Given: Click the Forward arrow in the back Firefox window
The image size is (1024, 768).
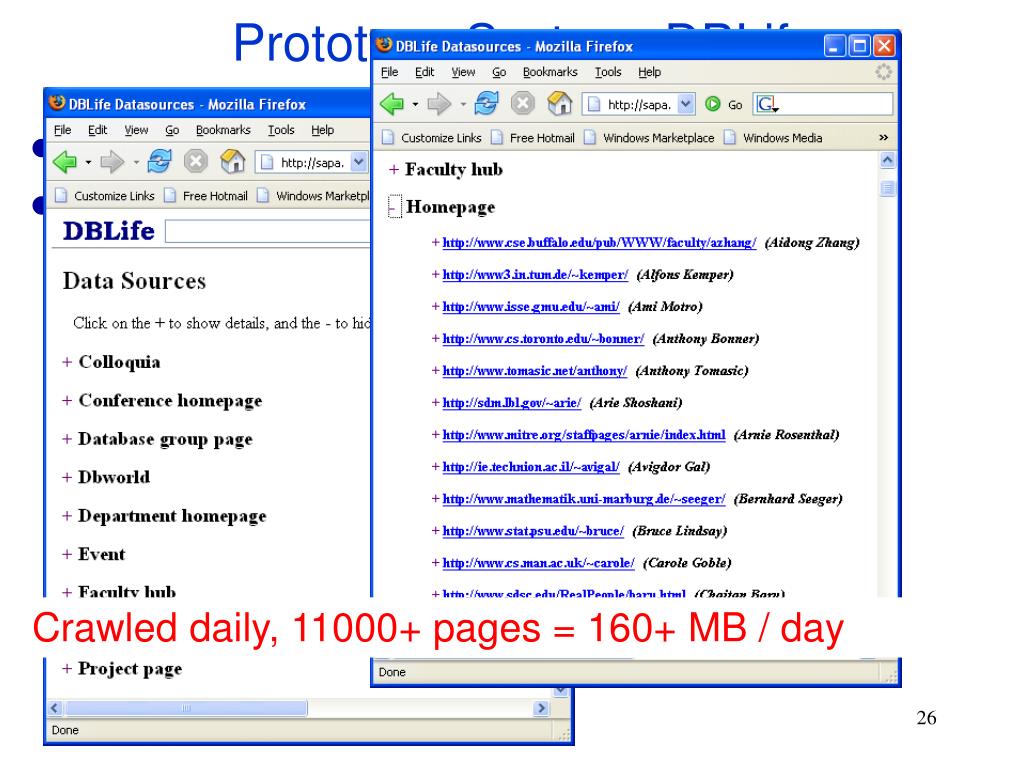Looking at the screenshot, I should pyautogui.click(x=112, y=161).
